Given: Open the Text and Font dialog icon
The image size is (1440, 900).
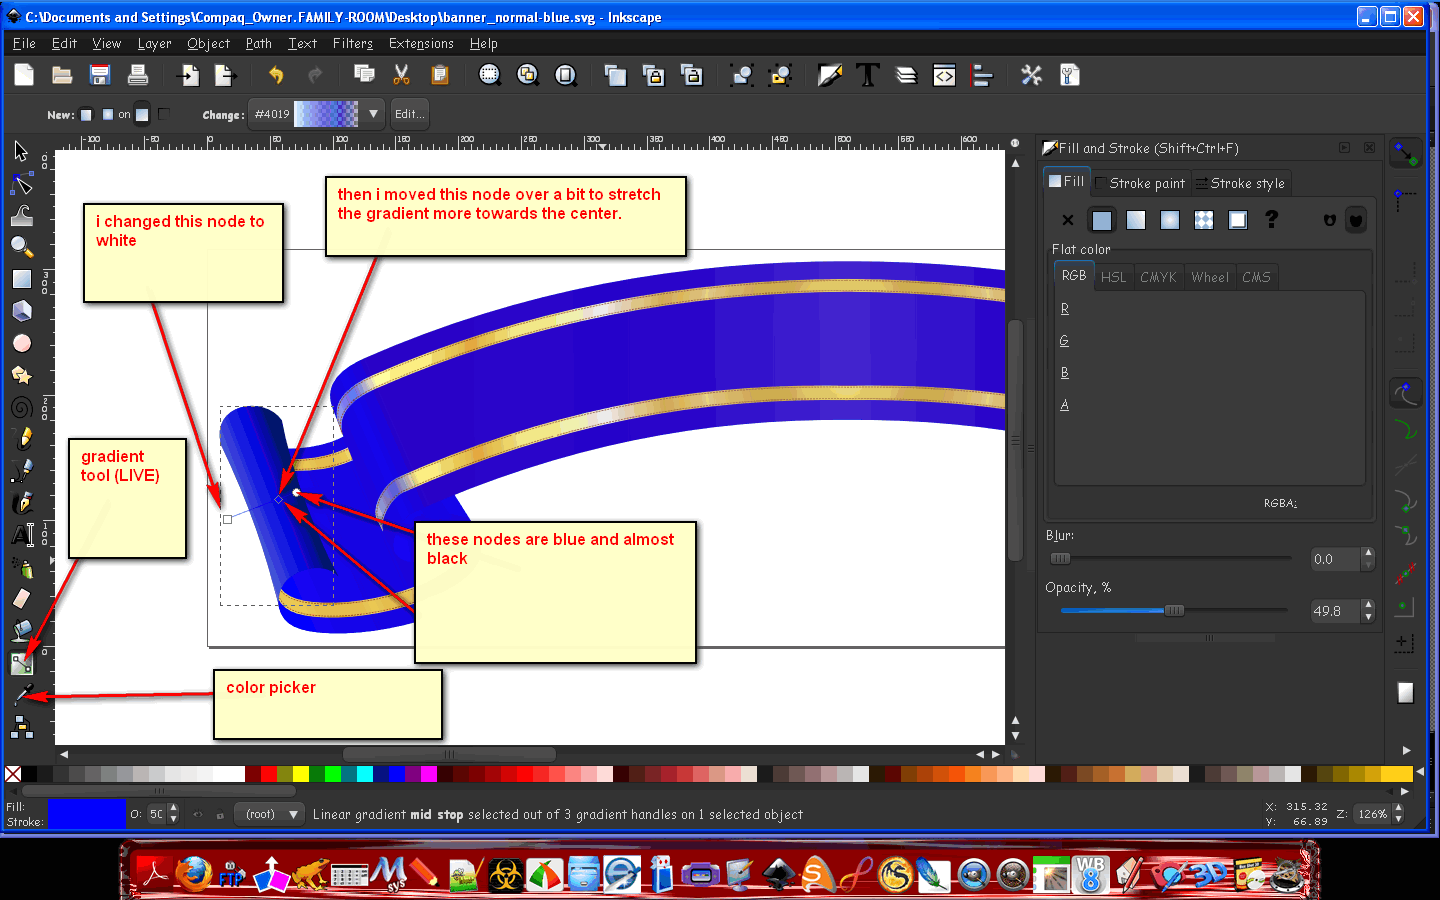Looking at the screenshot, I should 868,75.
